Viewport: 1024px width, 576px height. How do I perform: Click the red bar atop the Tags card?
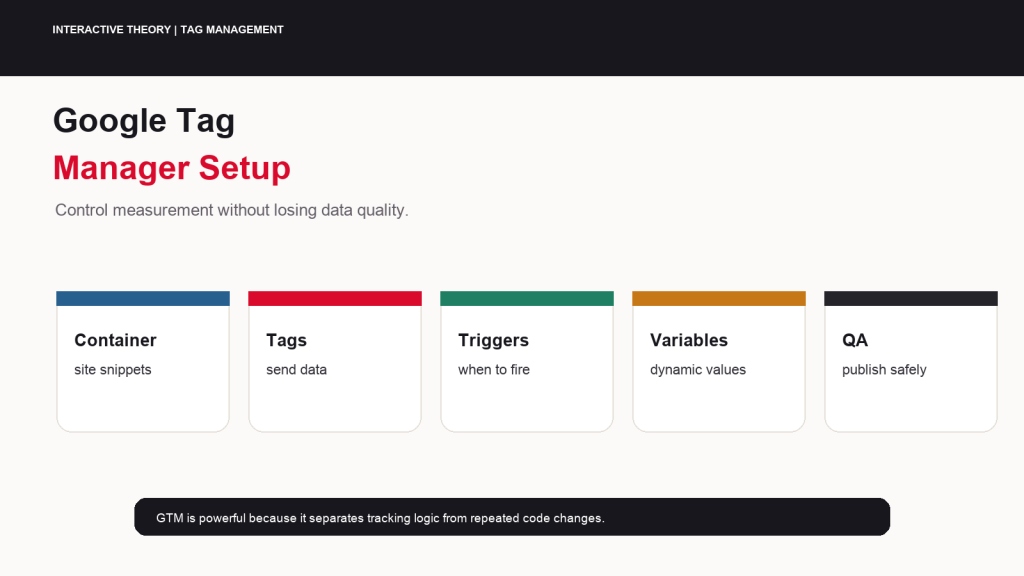[335, 298]
